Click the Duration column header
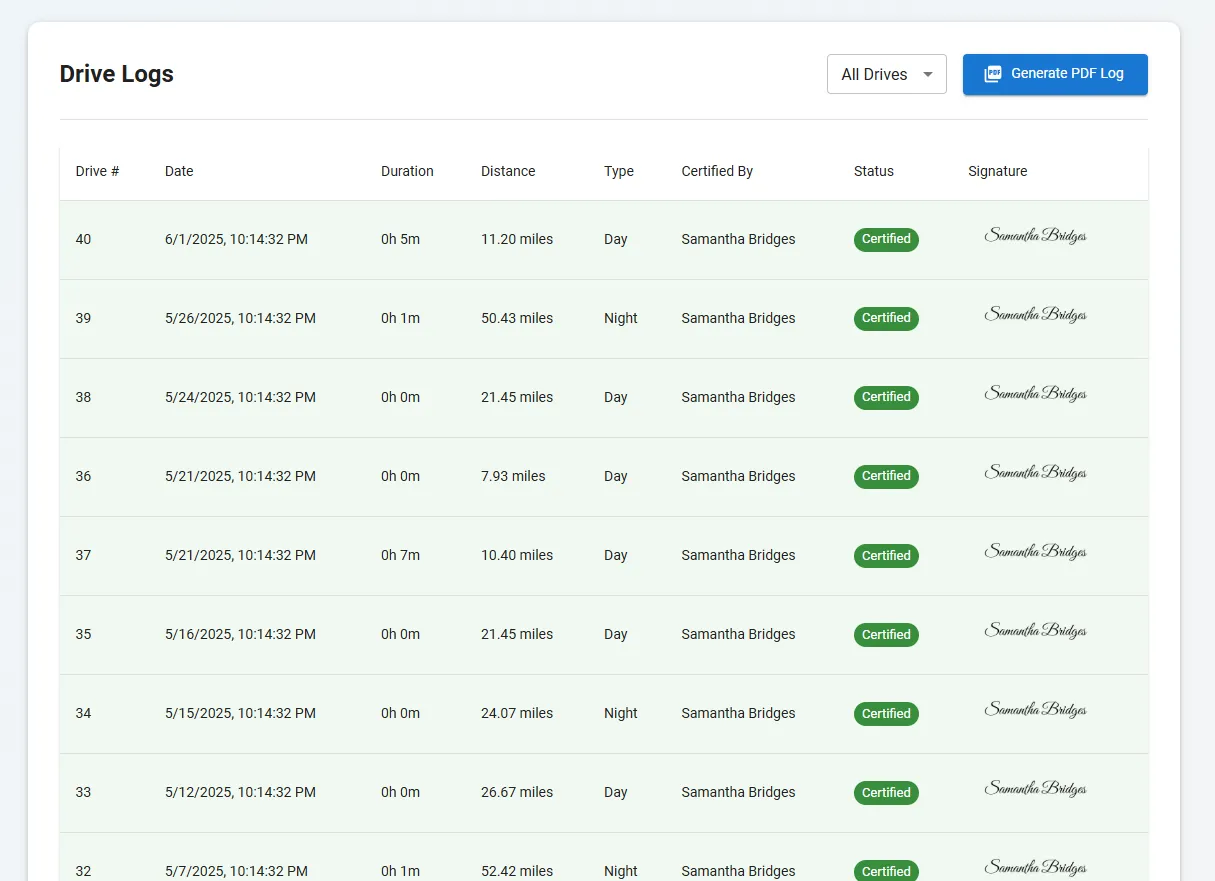Viewport: 1215px width, 881px height. [407, 171]
